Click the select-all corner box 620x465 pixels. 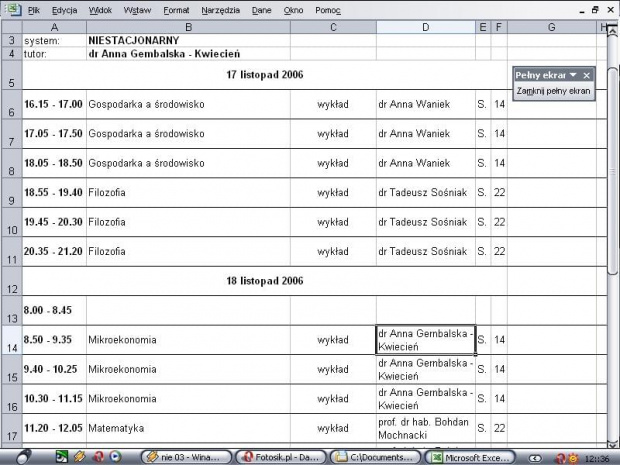(11, 27)
